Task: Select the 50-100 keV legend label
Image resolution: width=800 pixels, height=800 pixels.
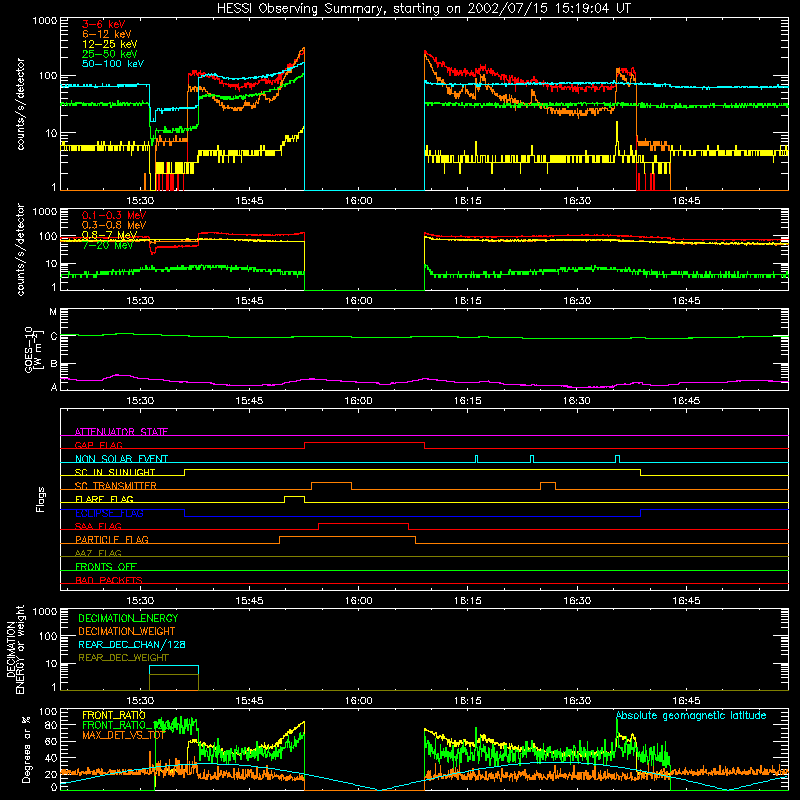Action: pyautogui.click(x=113, y=64)
